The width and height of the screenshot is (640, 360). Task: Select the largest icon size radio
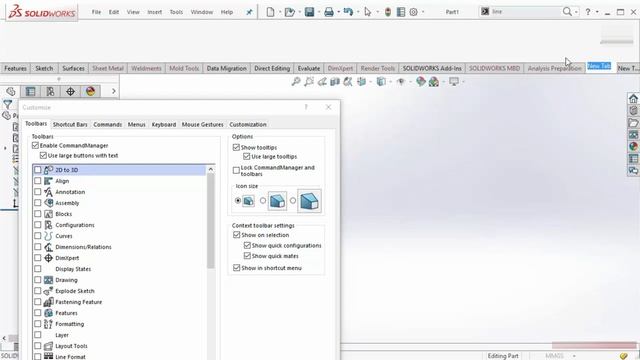[293, 200]
